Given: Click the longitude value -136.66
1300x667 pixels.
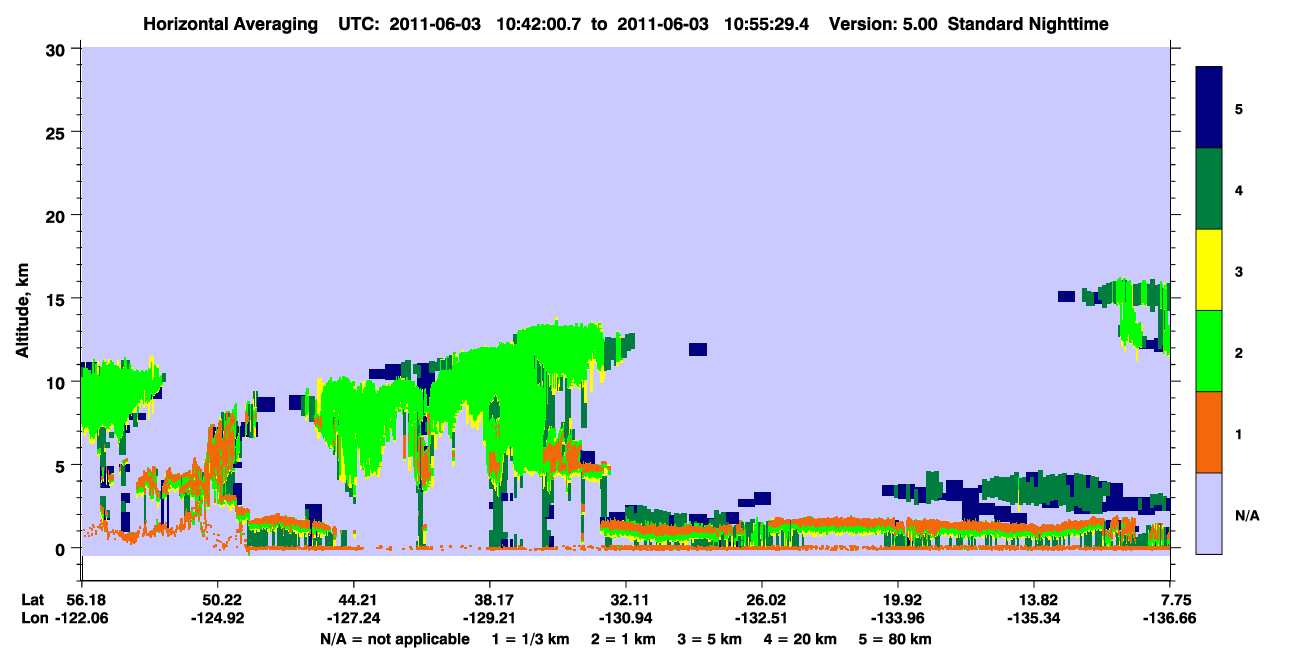Looking at the screenshot, I should [1170, 618].
